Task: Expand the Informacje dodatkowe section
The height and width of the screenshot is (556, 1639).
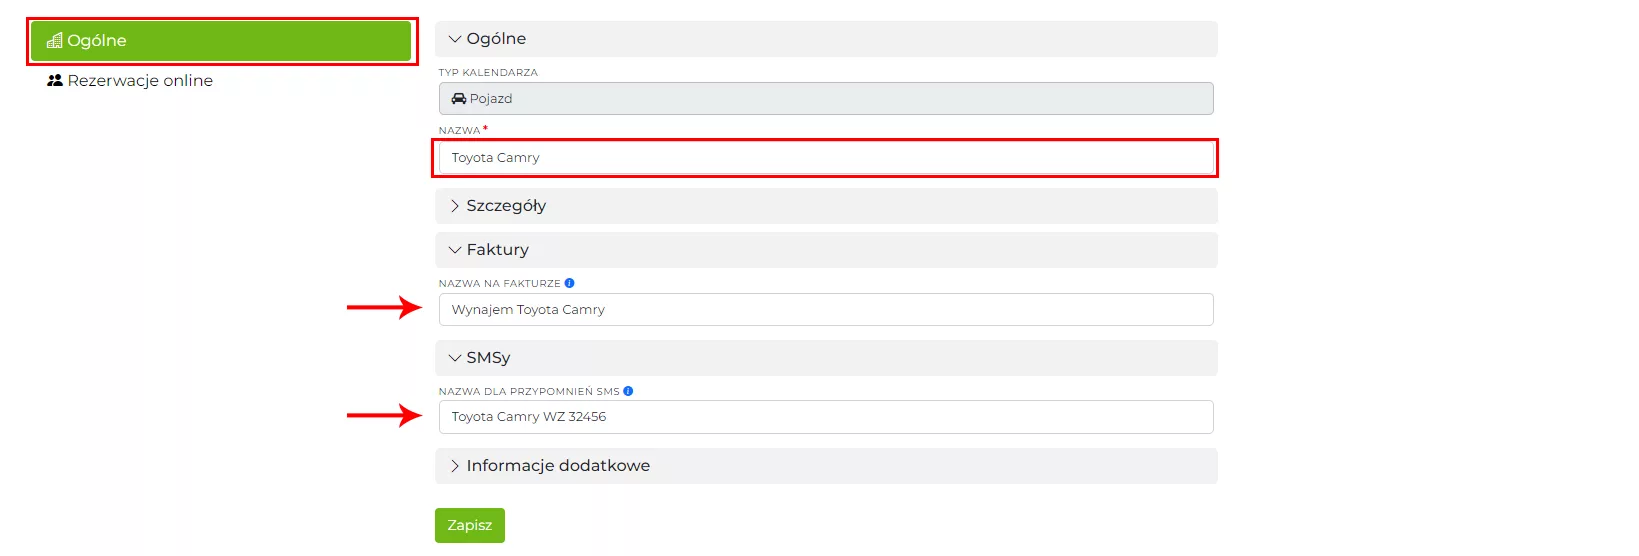Action: pos(455,466)
